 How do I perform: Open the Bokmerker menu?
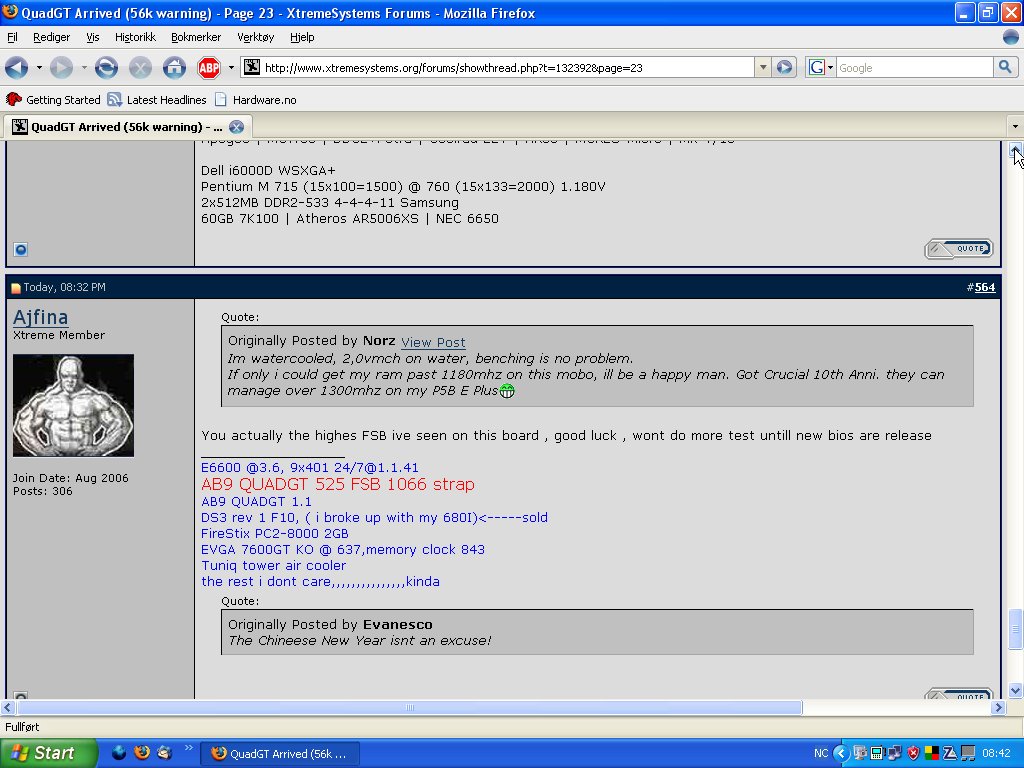[x=196, y=37]
